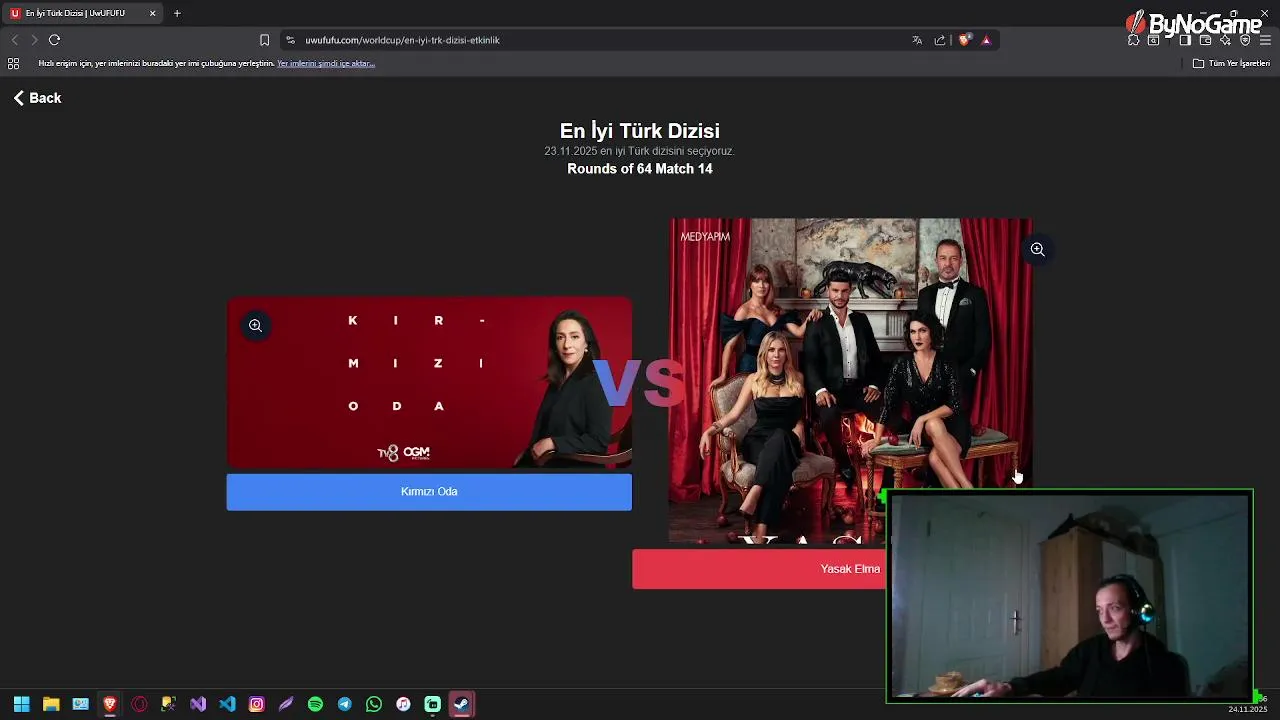Vote for Yasak Elma red button
This screenshot has width=1280, height=720.
click(759, 569)
